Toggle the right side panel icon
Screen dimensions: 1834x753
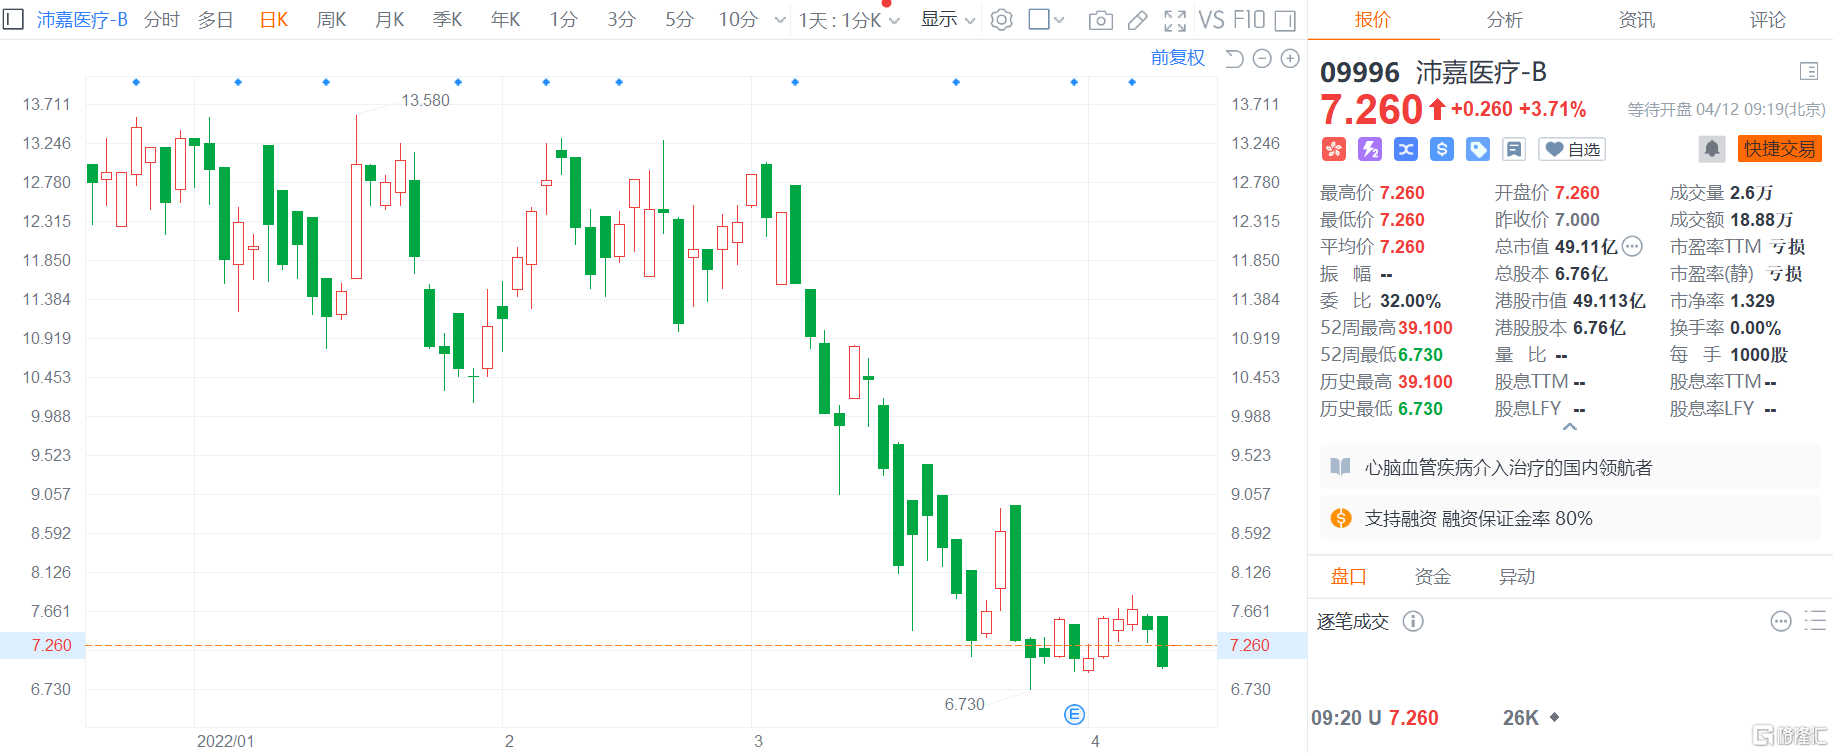tap(1286, 20)
